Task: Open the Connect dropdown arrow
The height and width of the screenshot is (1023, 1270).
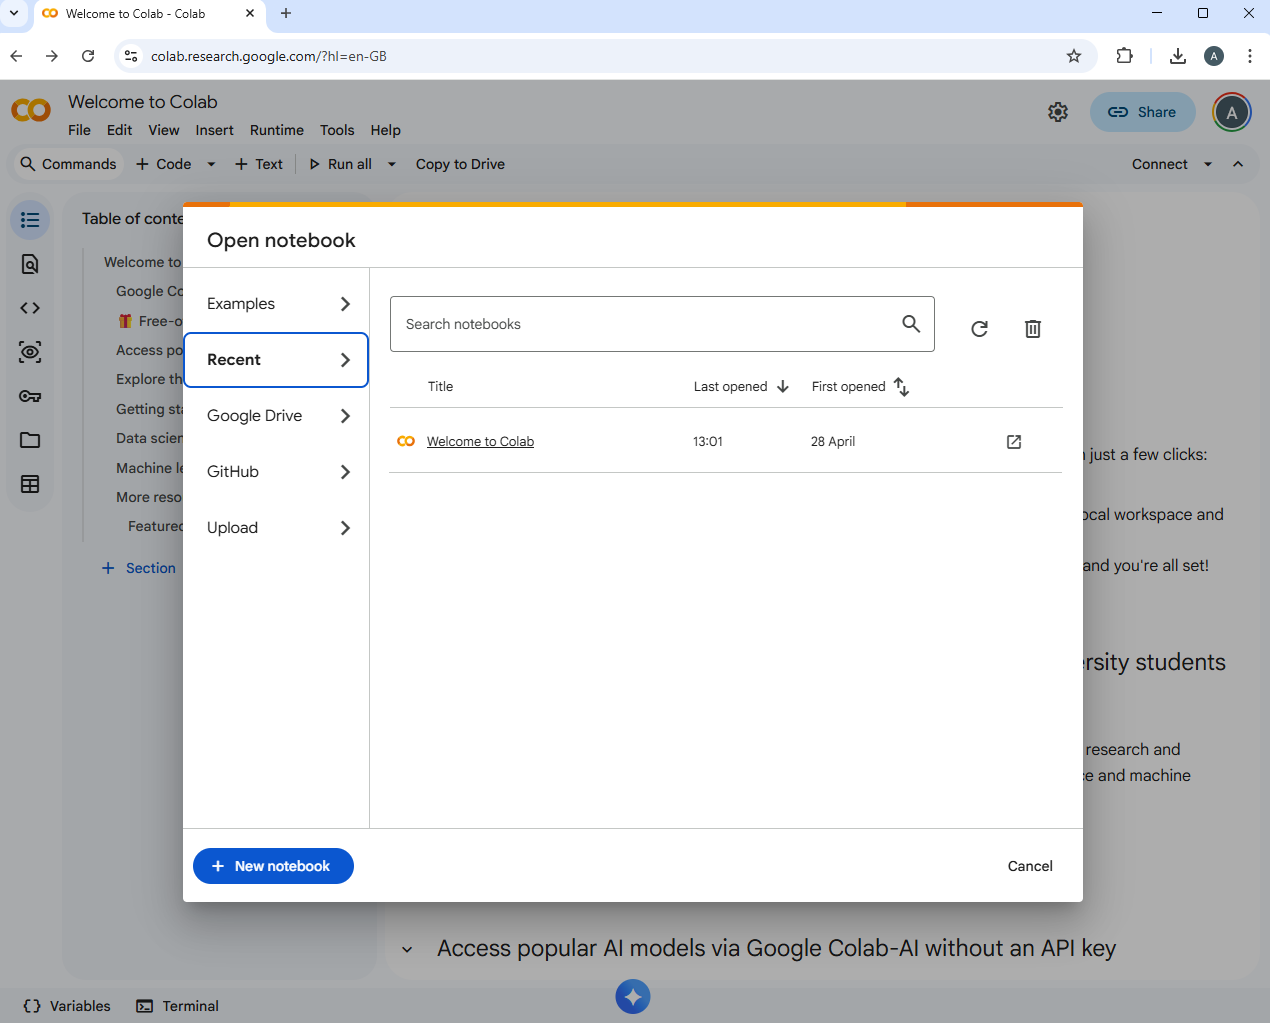Action: 1208,164
